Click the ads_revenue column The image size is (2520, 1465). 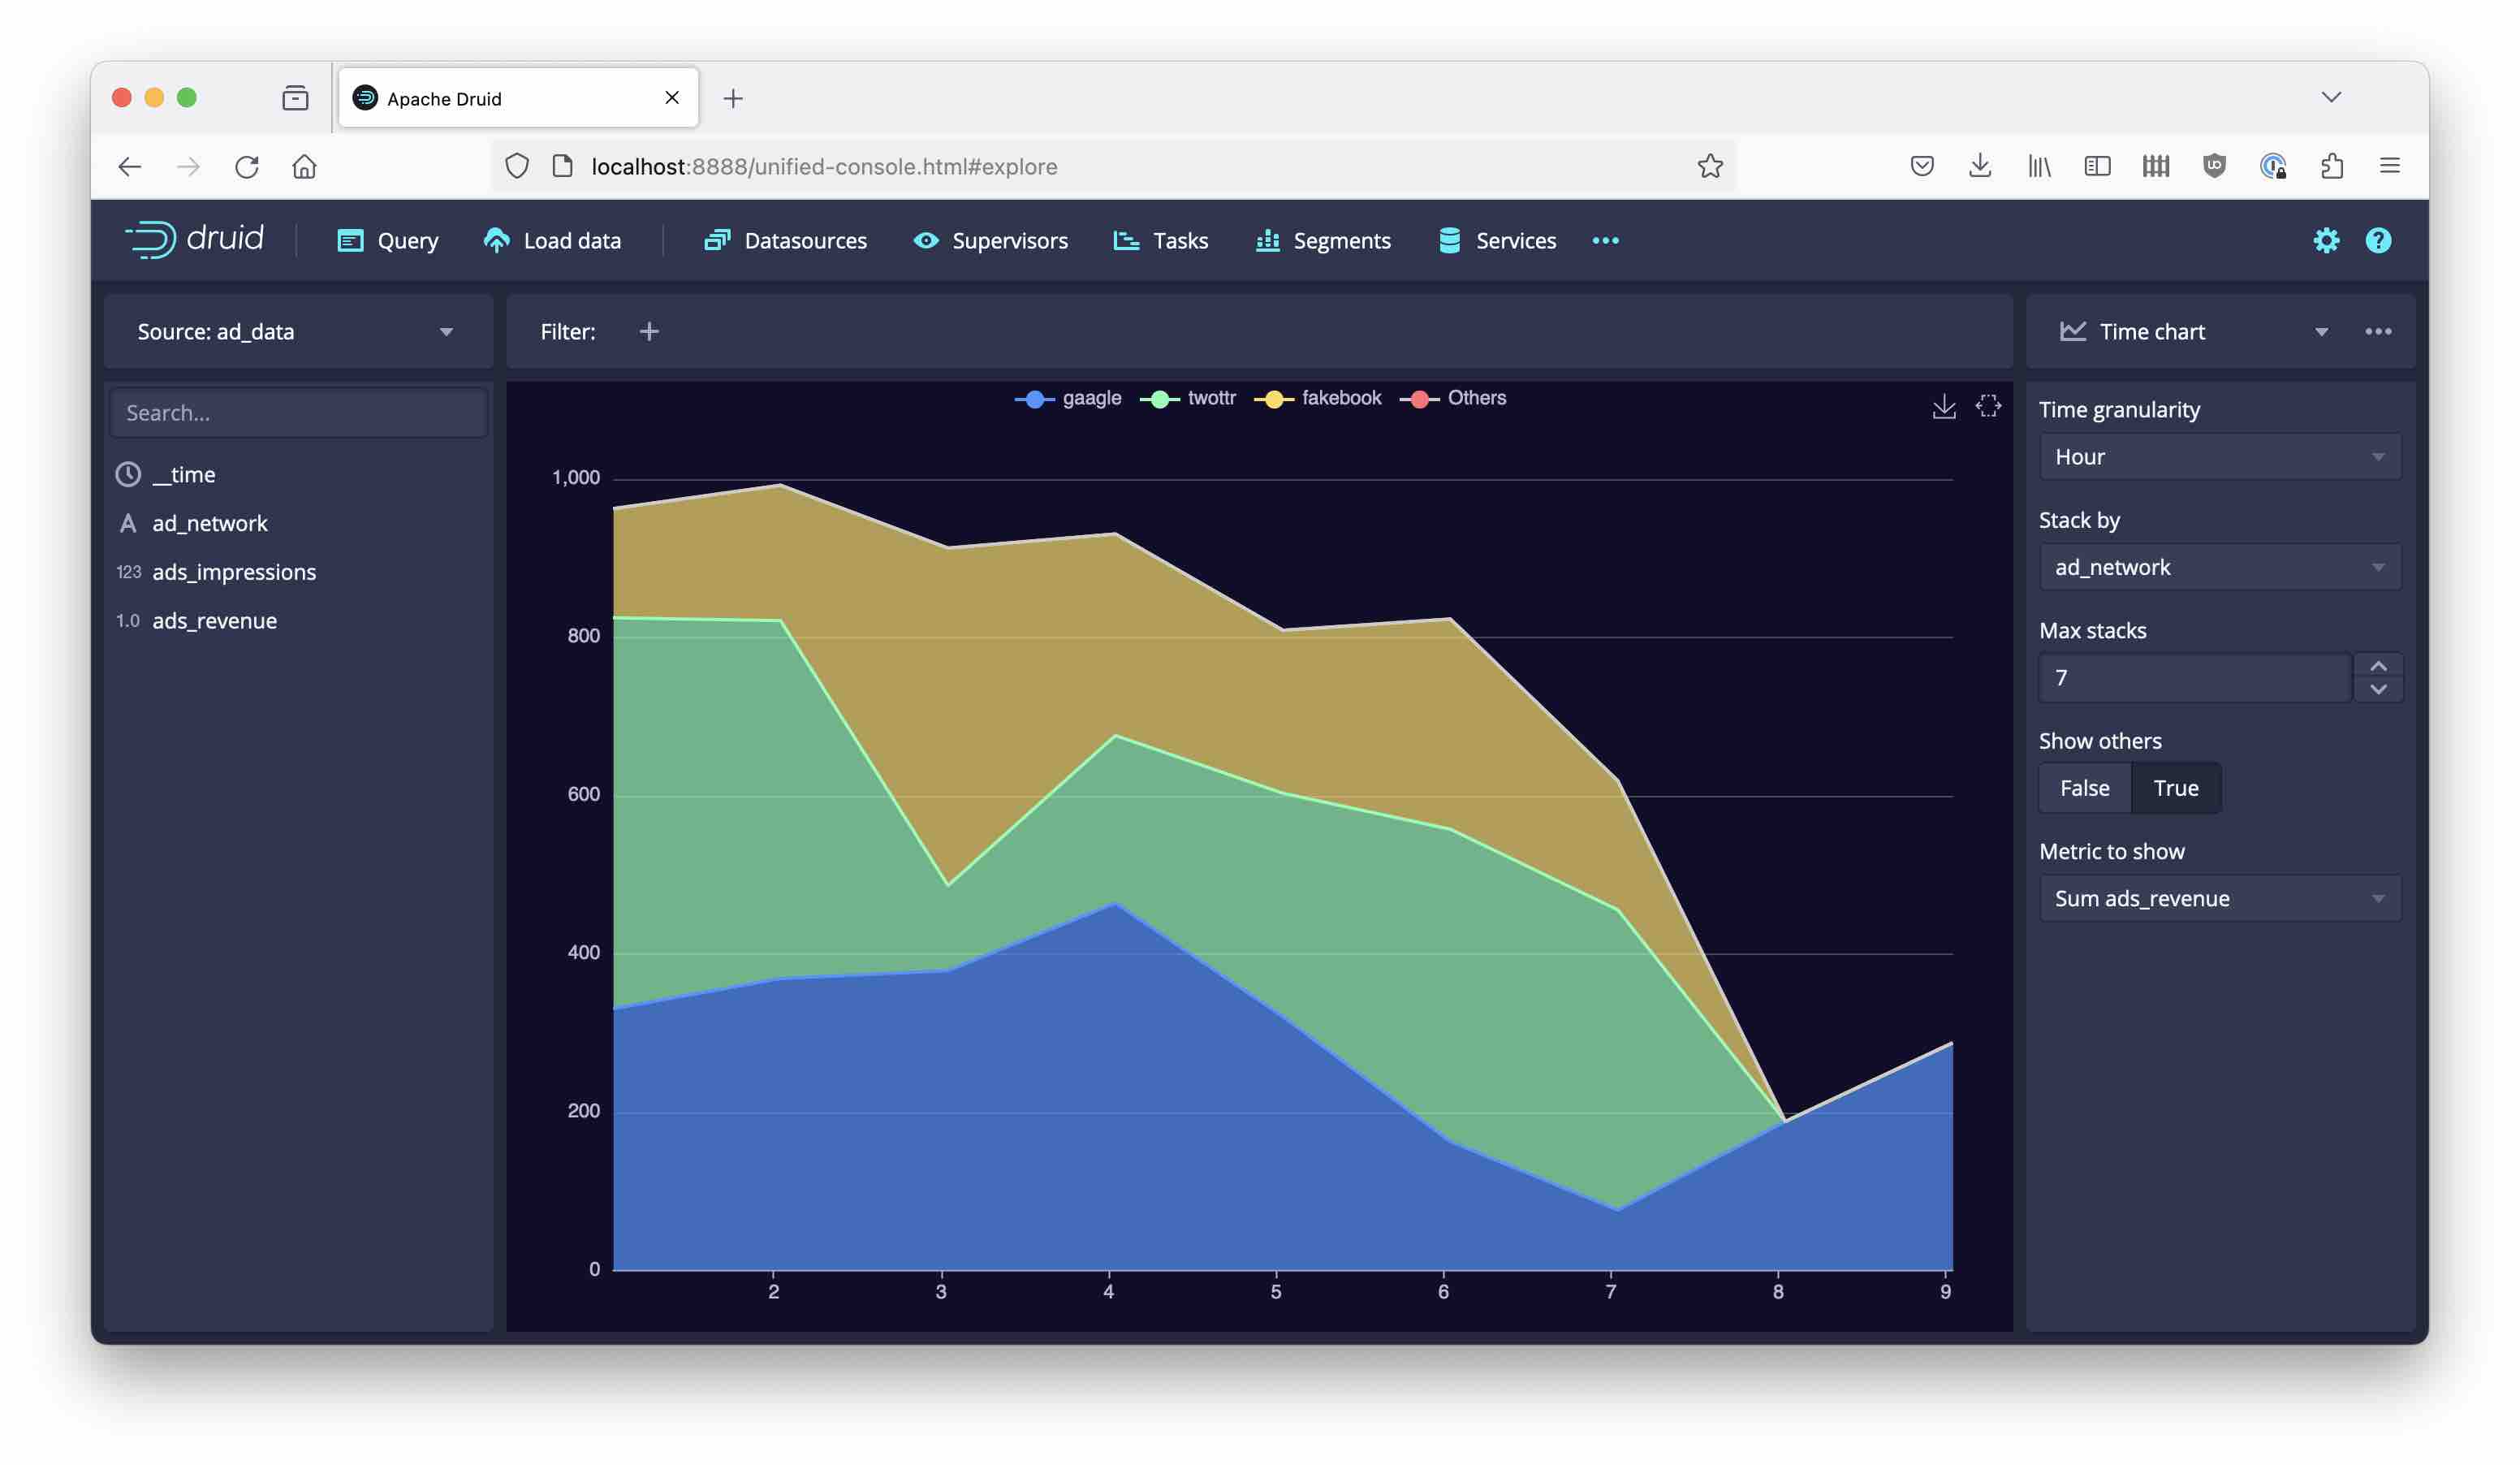click(x=214, y=621)
